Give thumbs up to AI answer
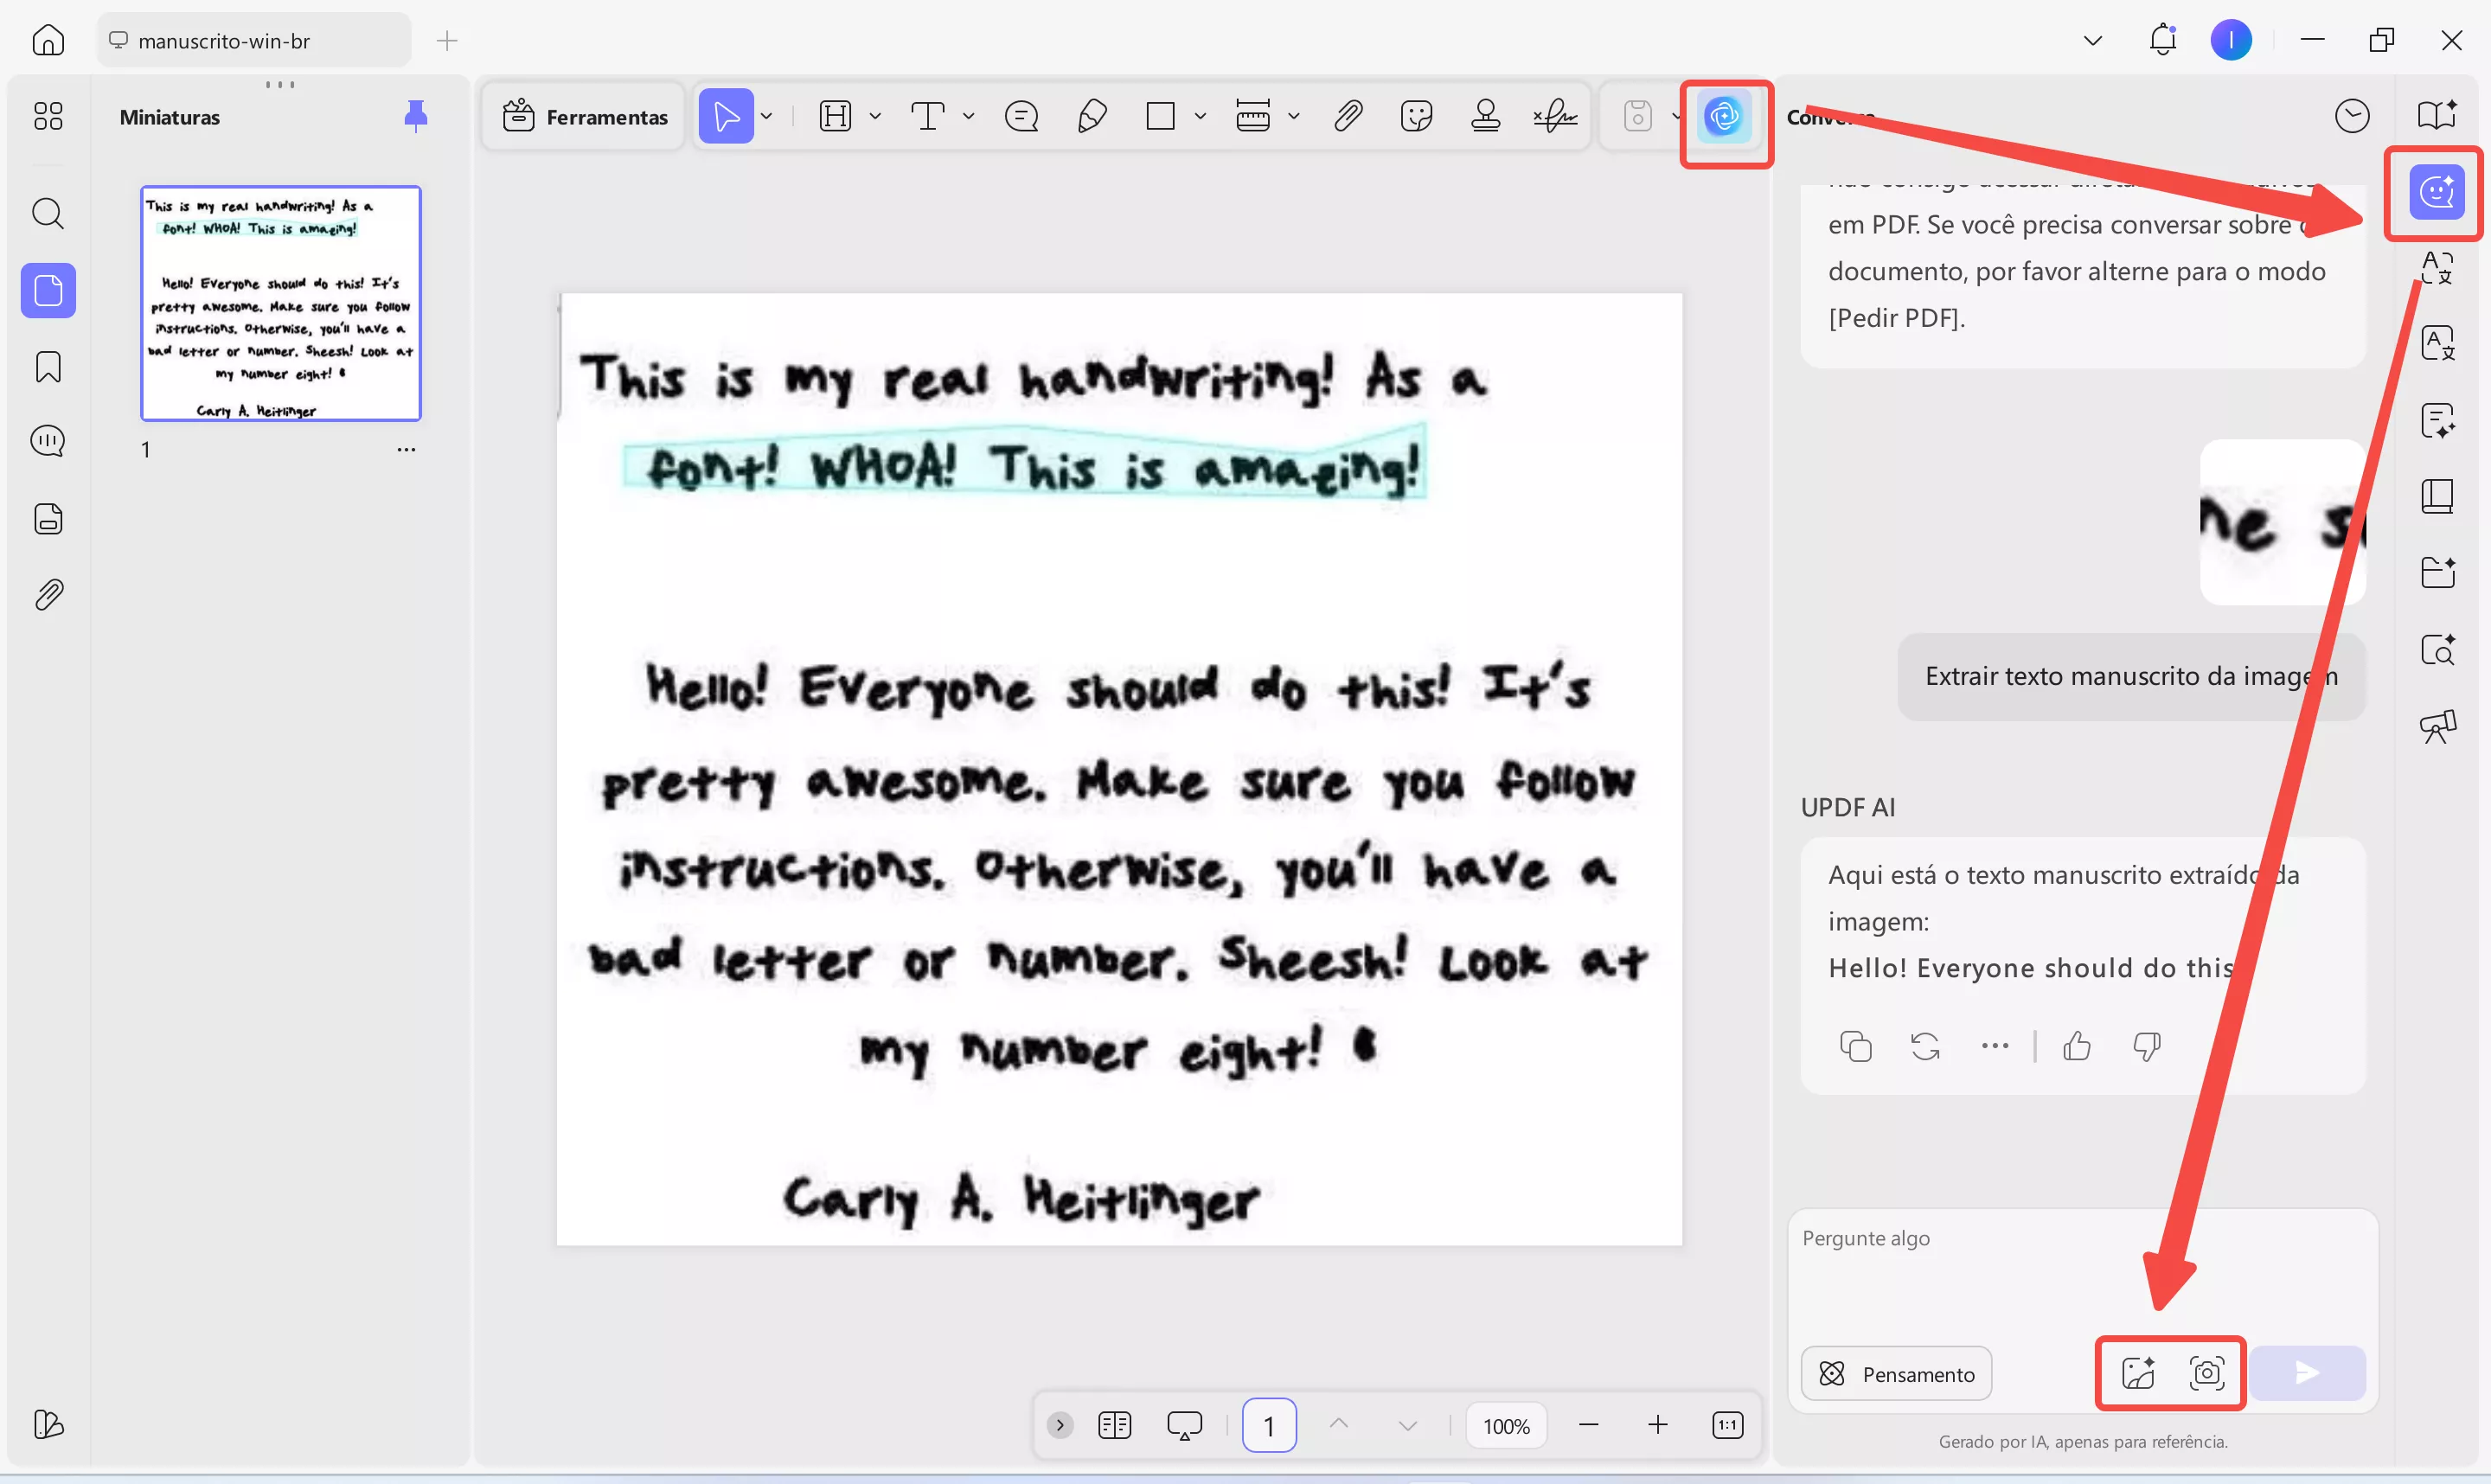 pos(2076,1046)
